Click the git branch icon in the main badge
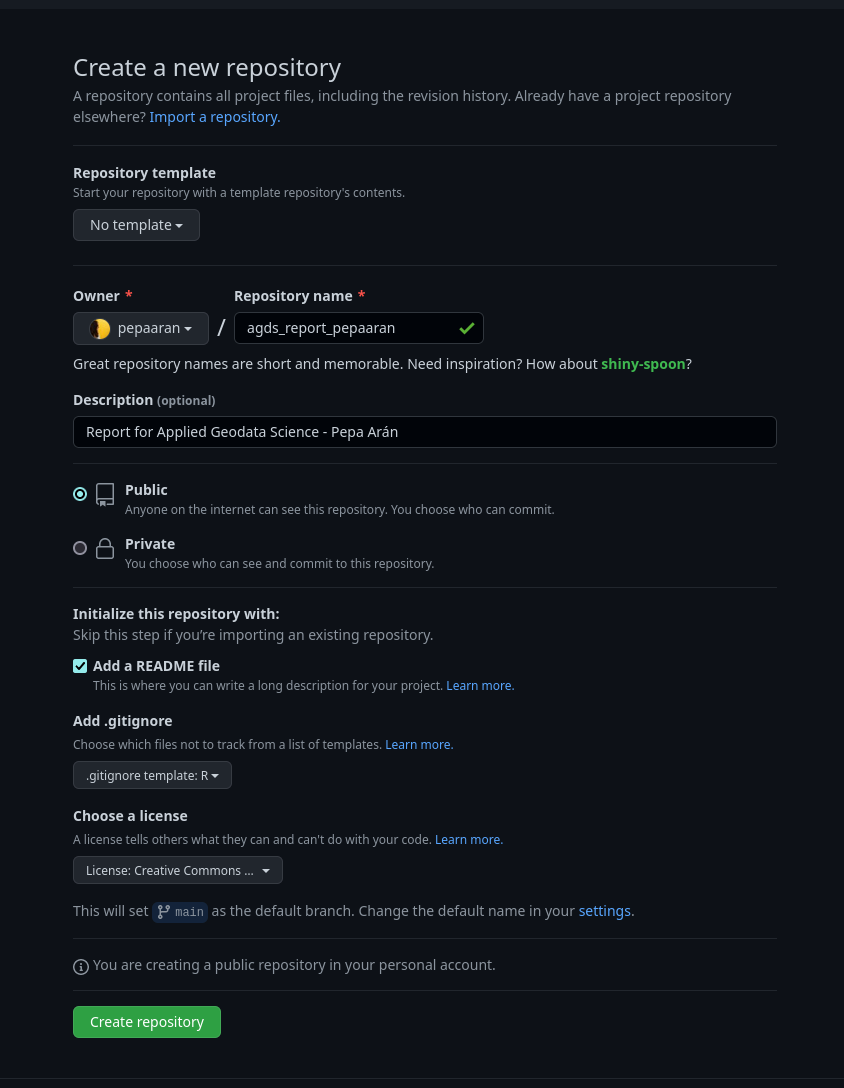The height and width of the screenshot is (1088, 844). click(x=163, y=911)
